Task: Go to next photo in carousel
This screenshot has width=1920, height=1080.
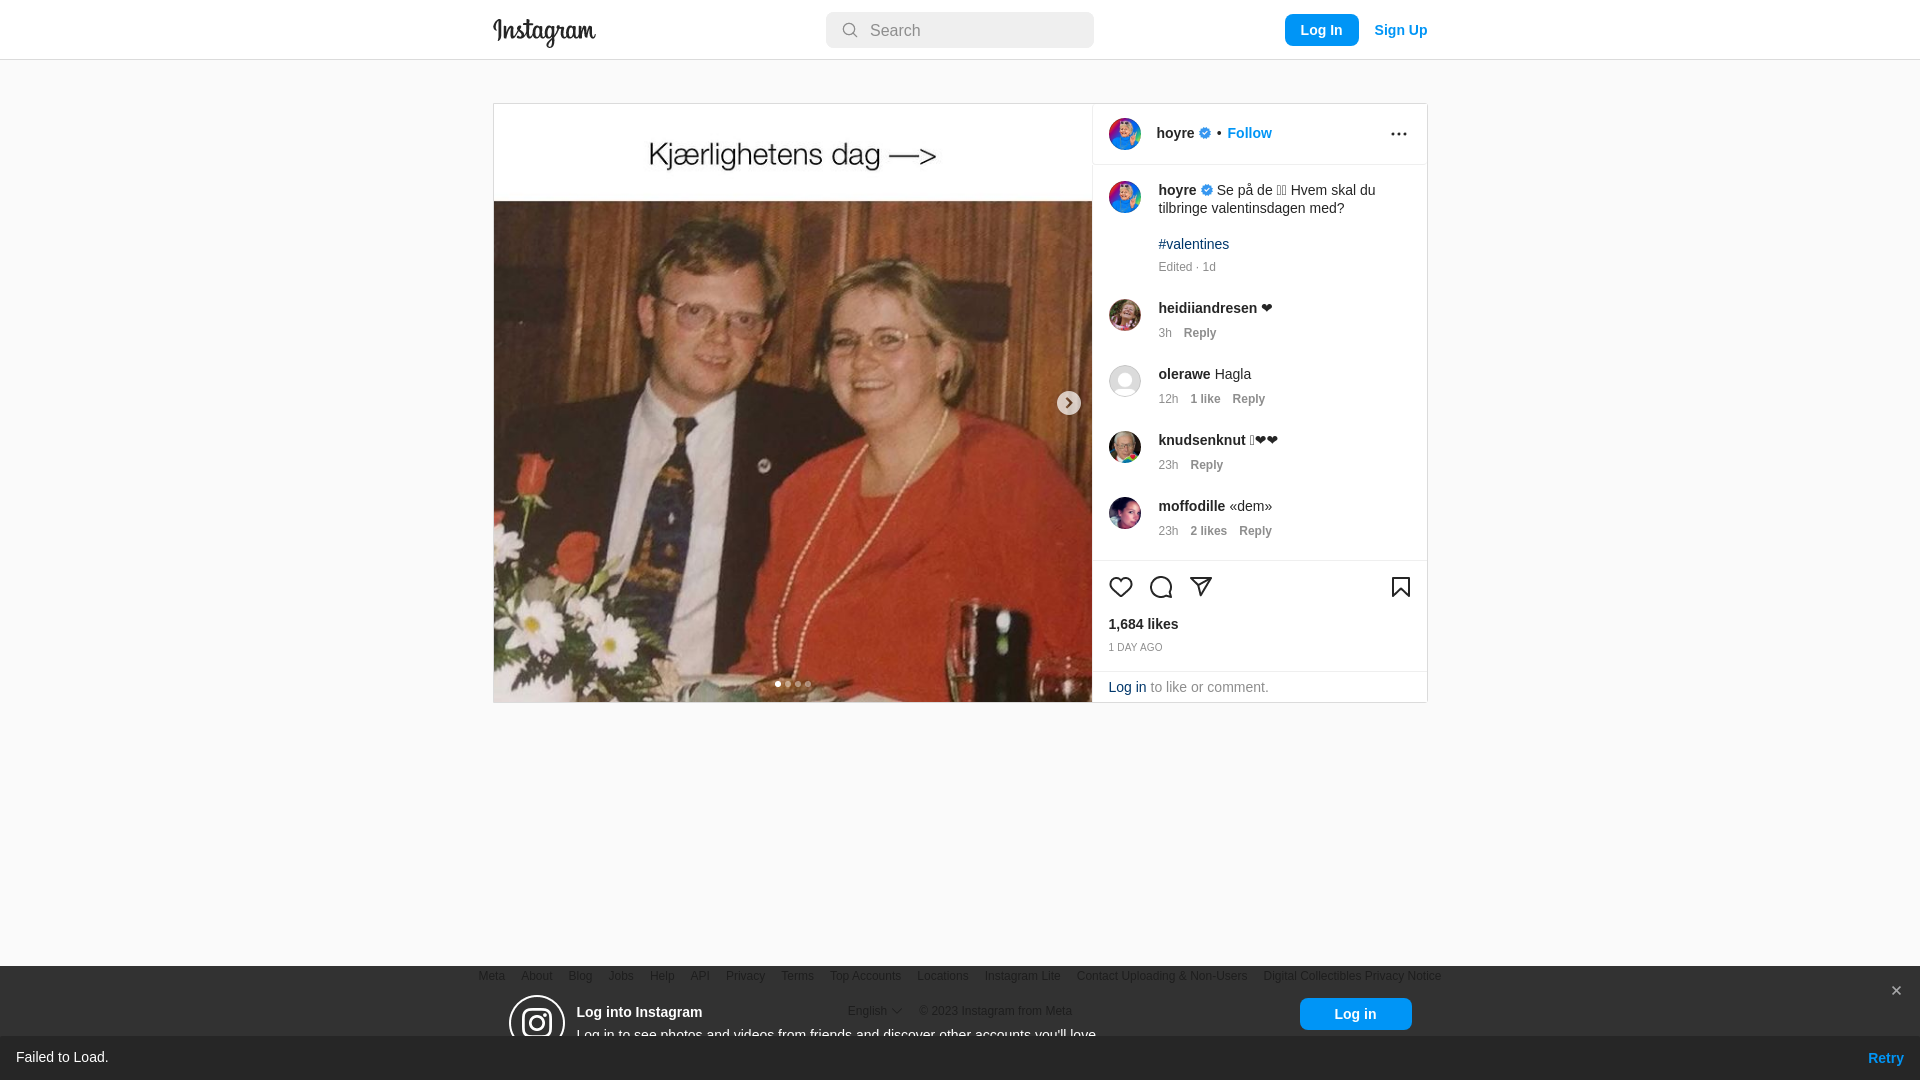Action: click(1068, 403)
